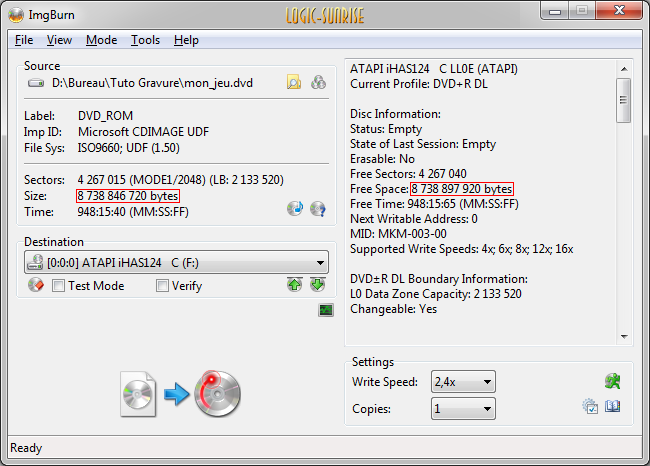Click the browse for disc image queue icon

click(318, 83)
